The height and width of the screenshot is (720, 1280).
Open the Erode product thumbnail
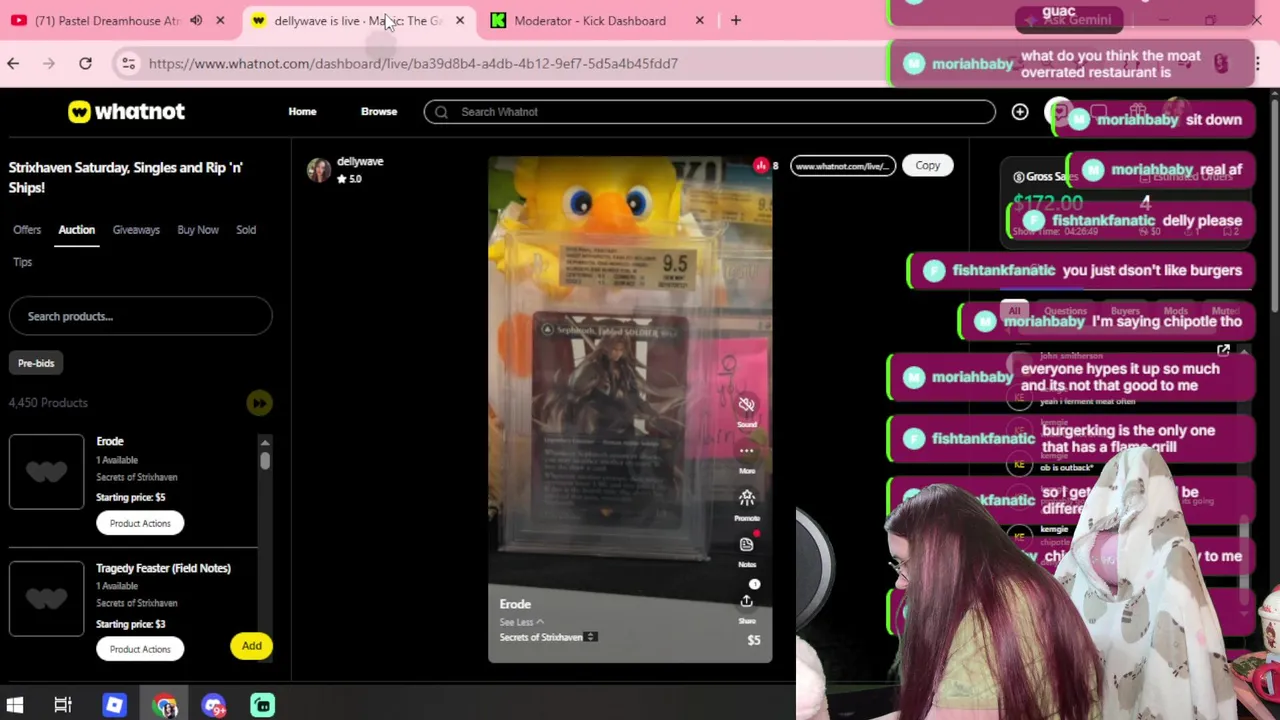pos(47,472)
